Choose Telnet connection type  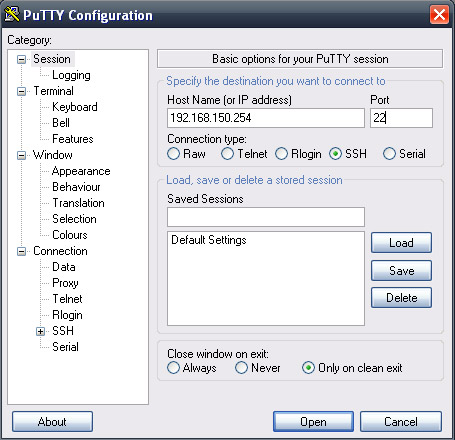(x=227, y=154)
